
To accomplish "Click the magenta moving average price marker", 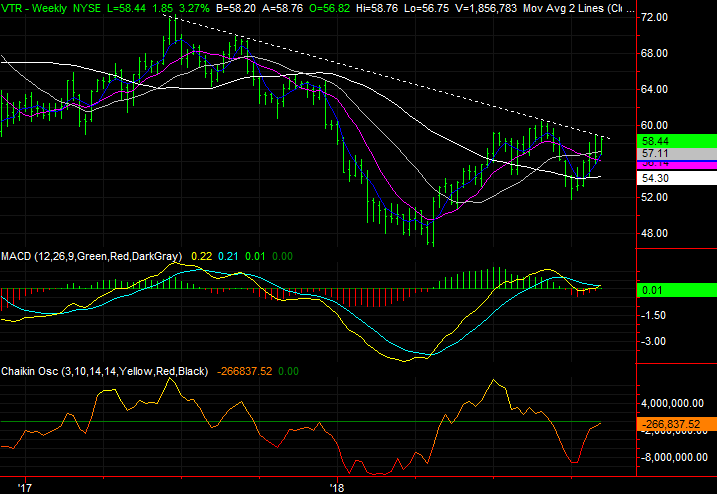I will tap(677, 164).
